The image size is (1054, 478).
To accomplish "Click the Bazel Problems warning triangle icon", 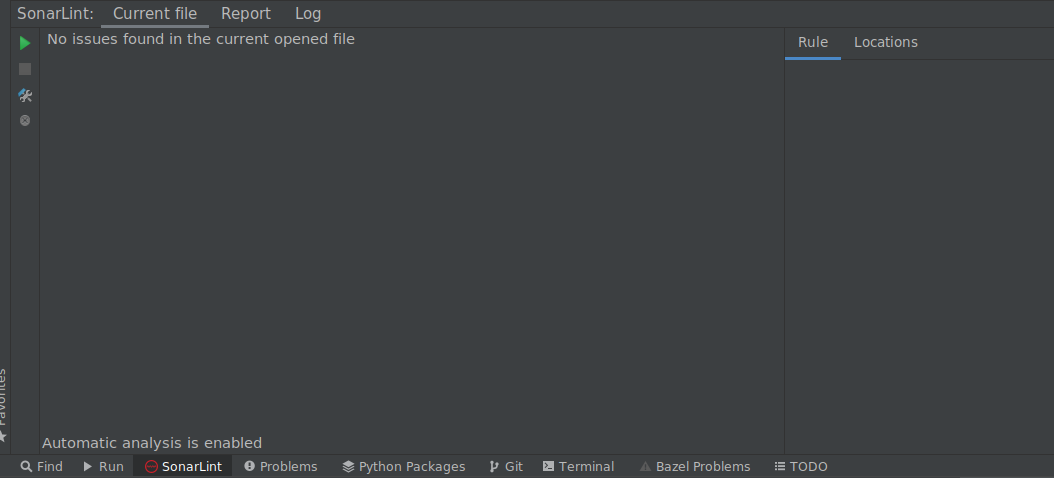I will [645, 467].
